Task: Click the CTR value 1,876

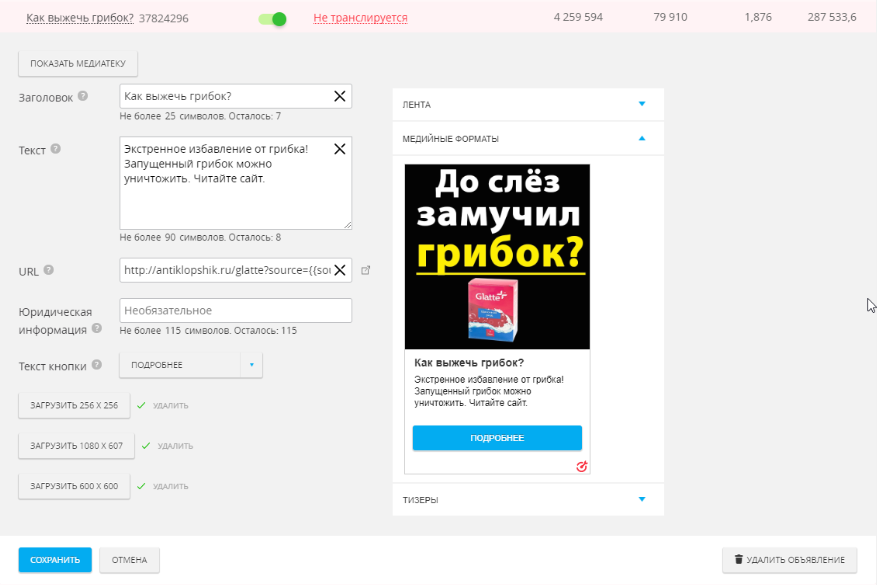Action: [x=758, y=17]
